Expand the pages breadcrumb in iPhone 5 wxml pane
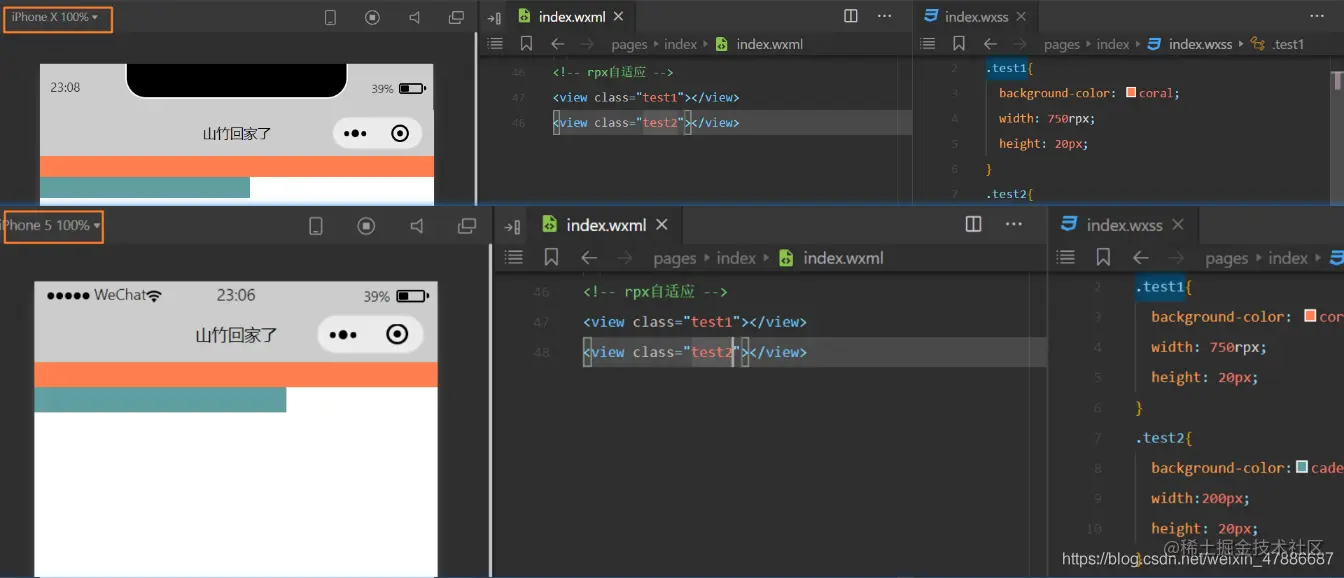The height and width of the screenshot is (578, 1344). tap(675, 258)
